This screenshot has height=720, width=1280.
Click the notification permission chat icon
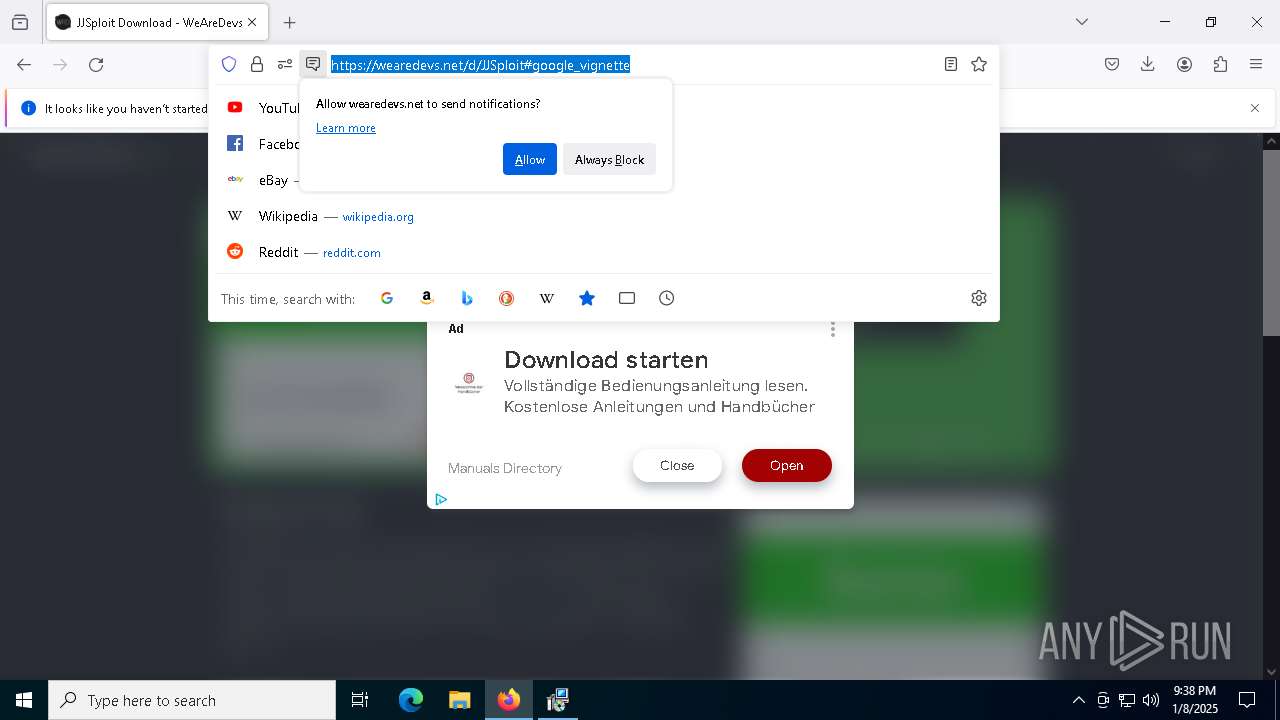(313, 64)
